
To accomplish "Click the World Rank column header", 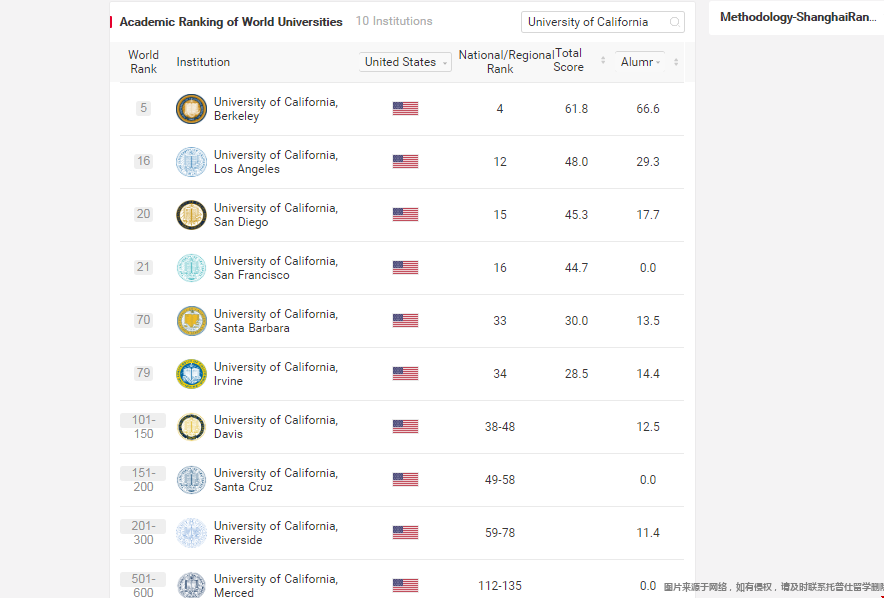I will 143,62.
